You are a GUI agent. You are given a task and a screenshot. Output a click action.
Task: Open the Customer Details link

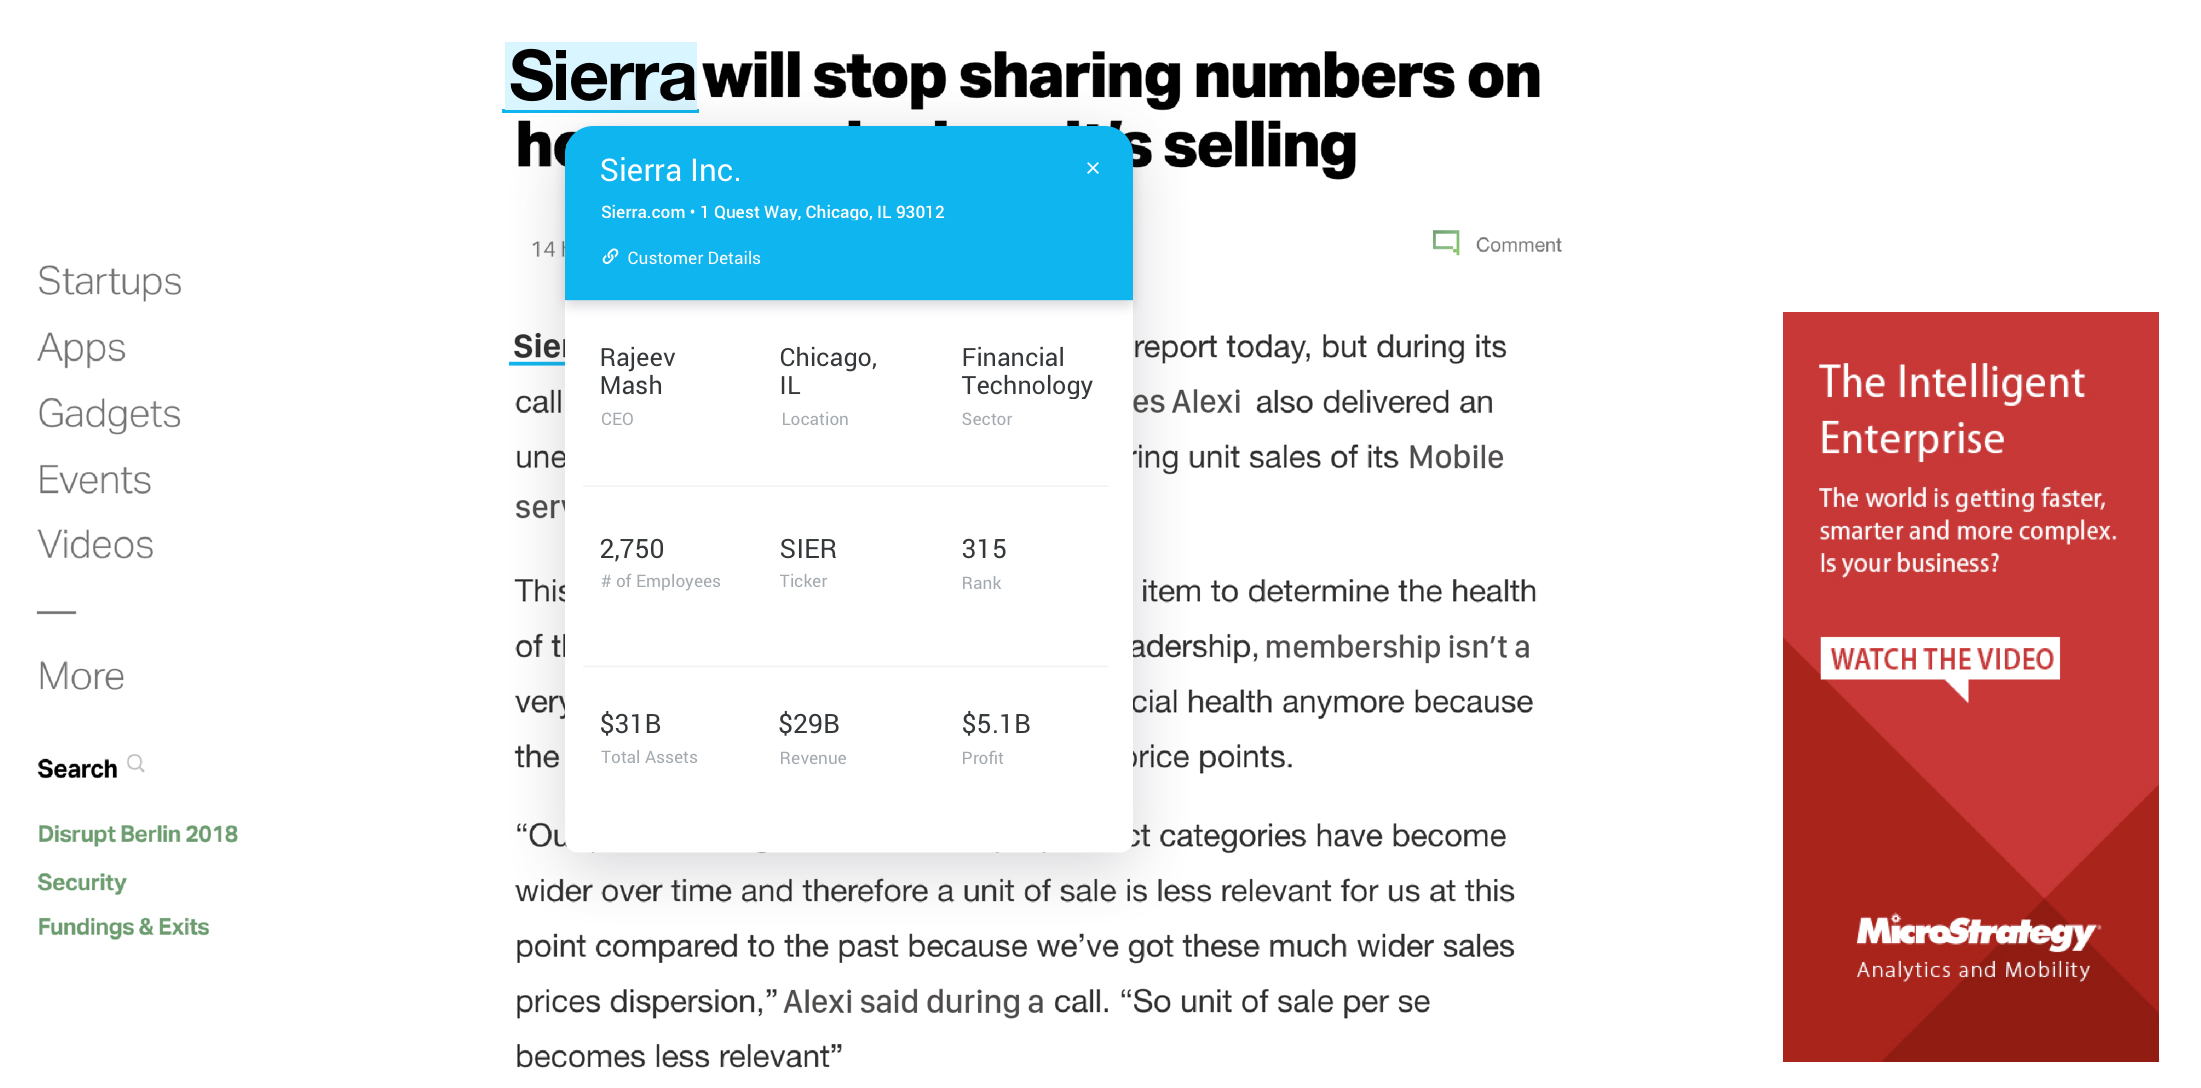pos(693,258)
